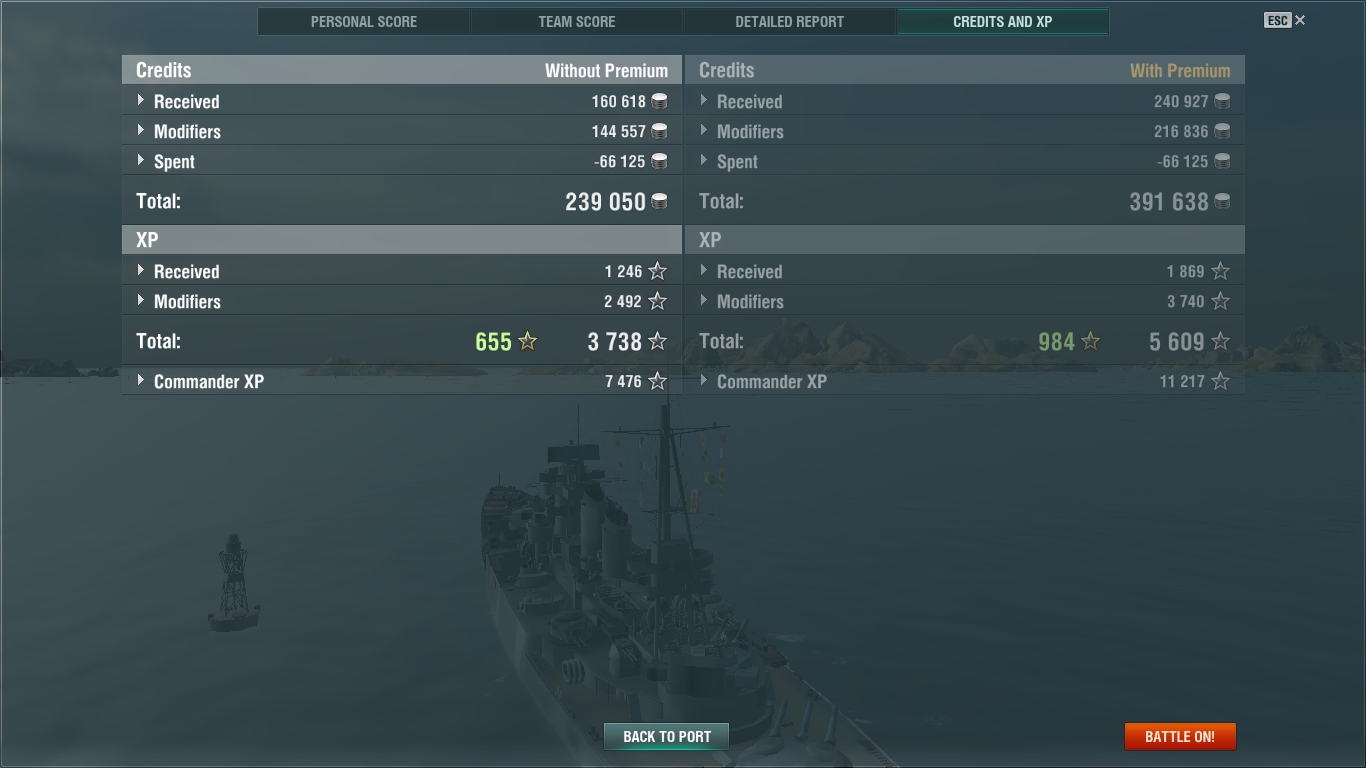The height and width of the screenshot is (768, 1366).
Task: Click coin icon beside 391 638 premium total
Action: [x=1222, y=201]
